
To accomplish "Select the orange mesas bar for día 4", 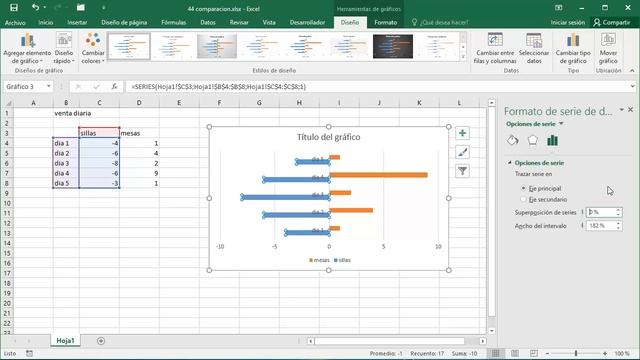I will [x=378, y=175].
